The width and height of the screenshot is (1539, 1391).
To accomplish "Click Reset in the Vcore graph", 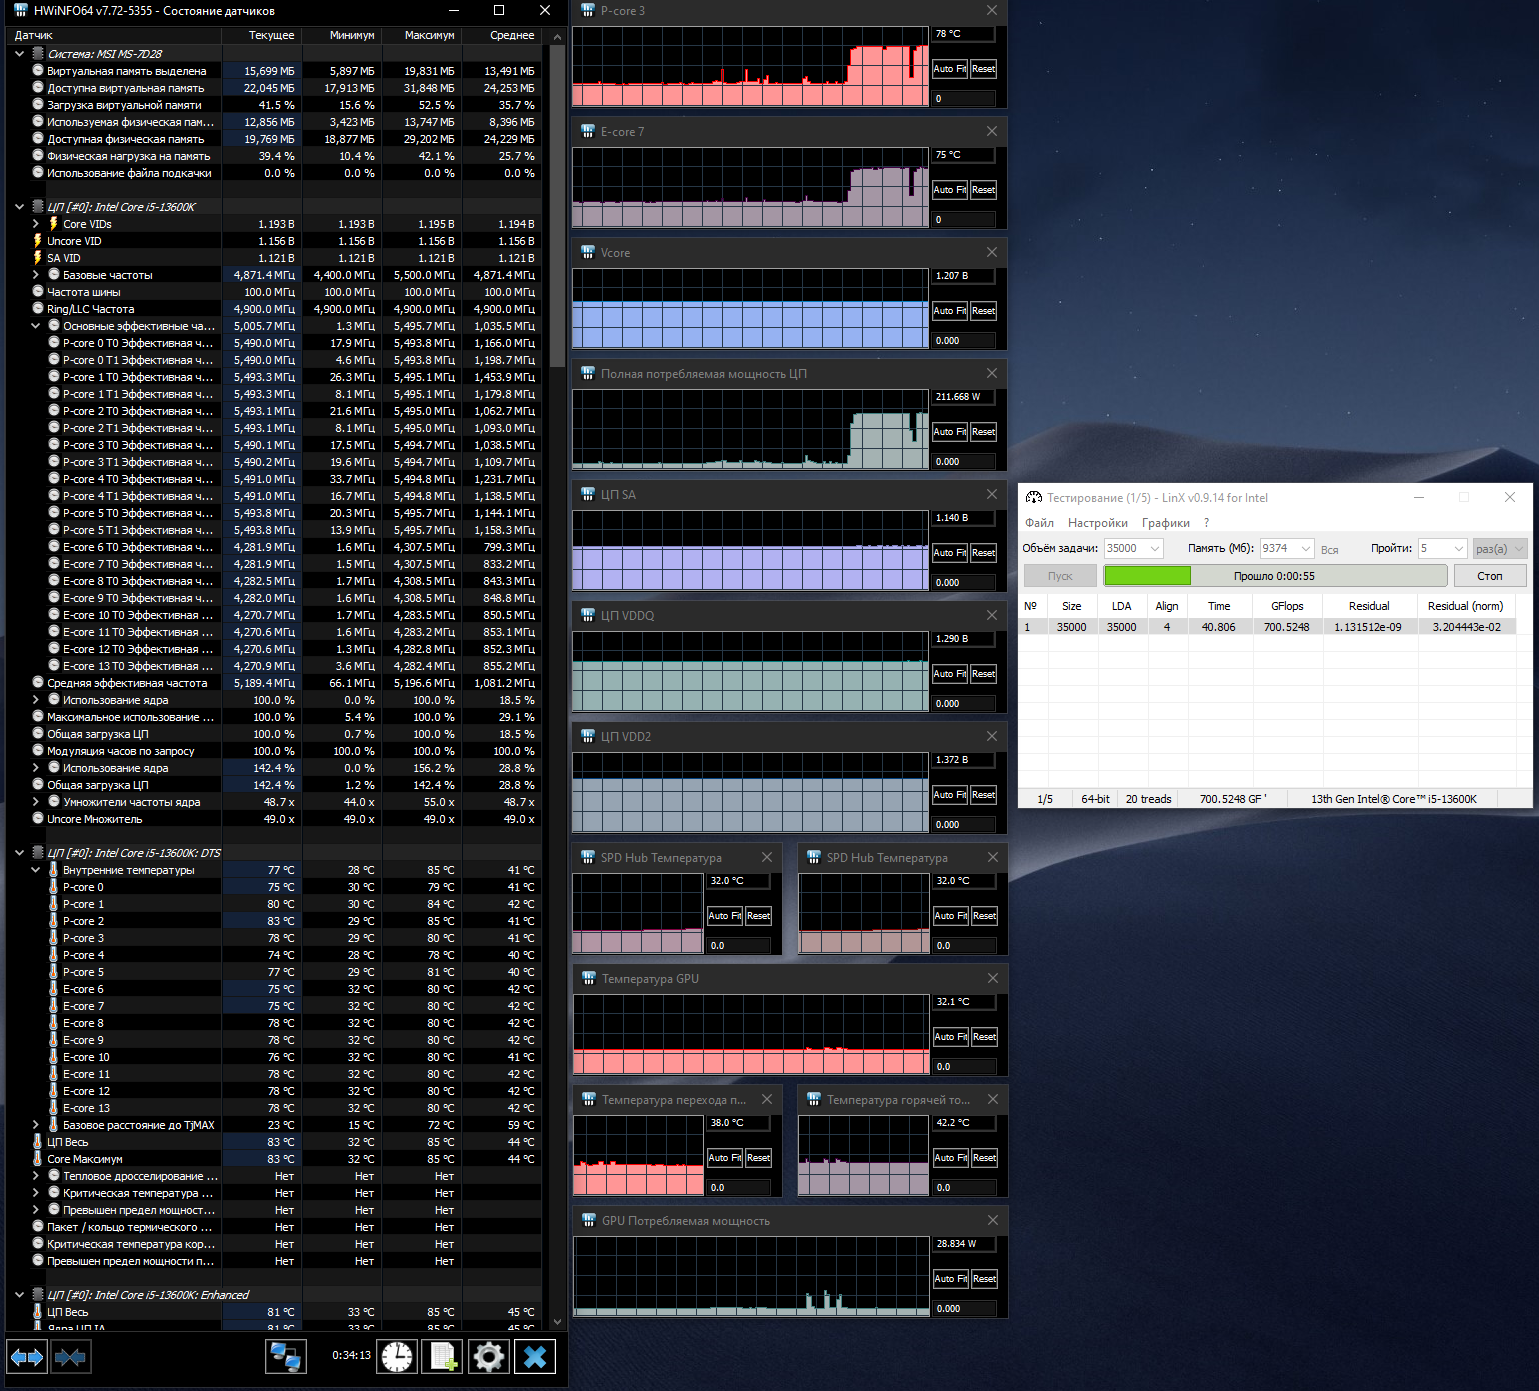I will [983, 311].
